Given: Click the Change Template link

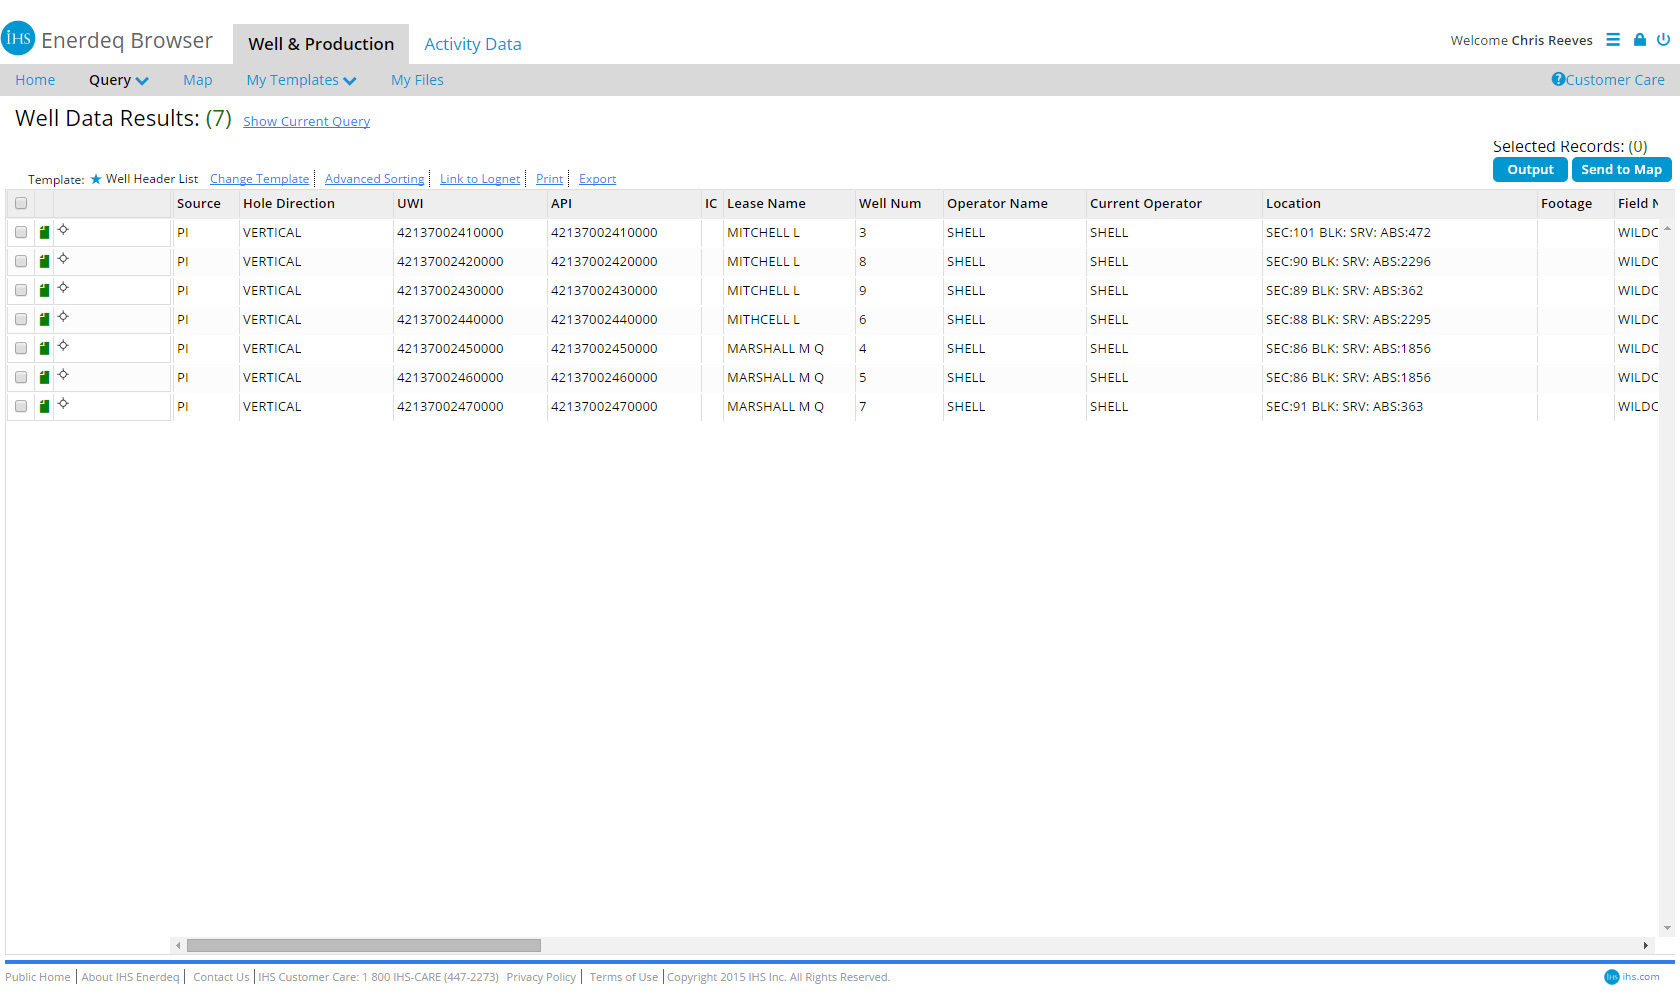Looking at the screenshot, I should point(259,179).
